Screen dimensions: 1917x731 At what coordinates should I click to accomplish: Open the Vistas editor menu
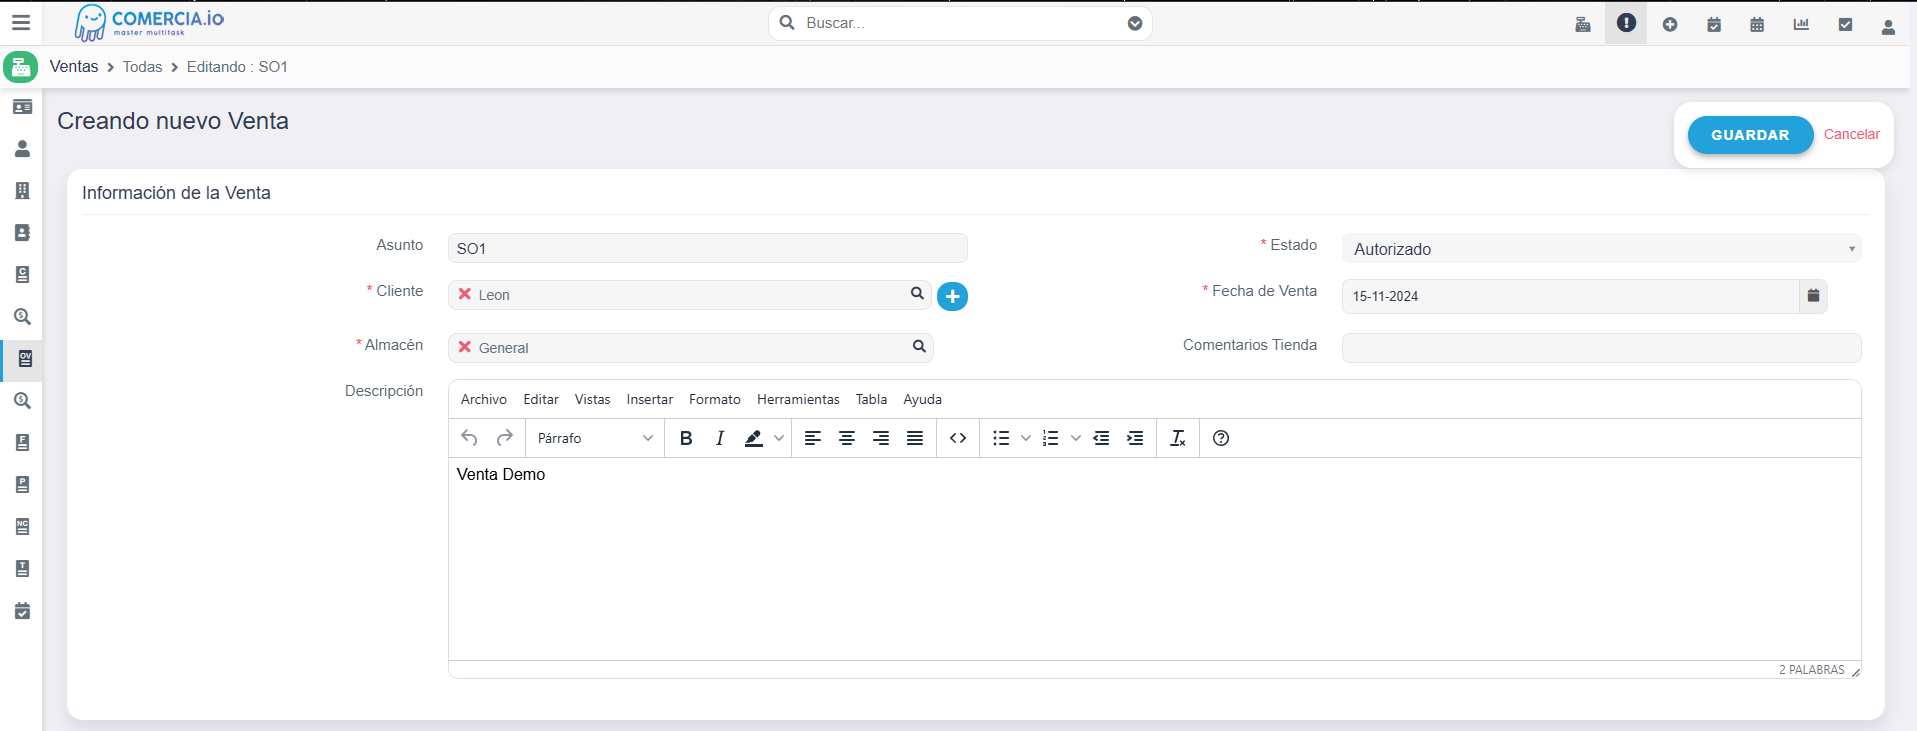click(592, 399)
